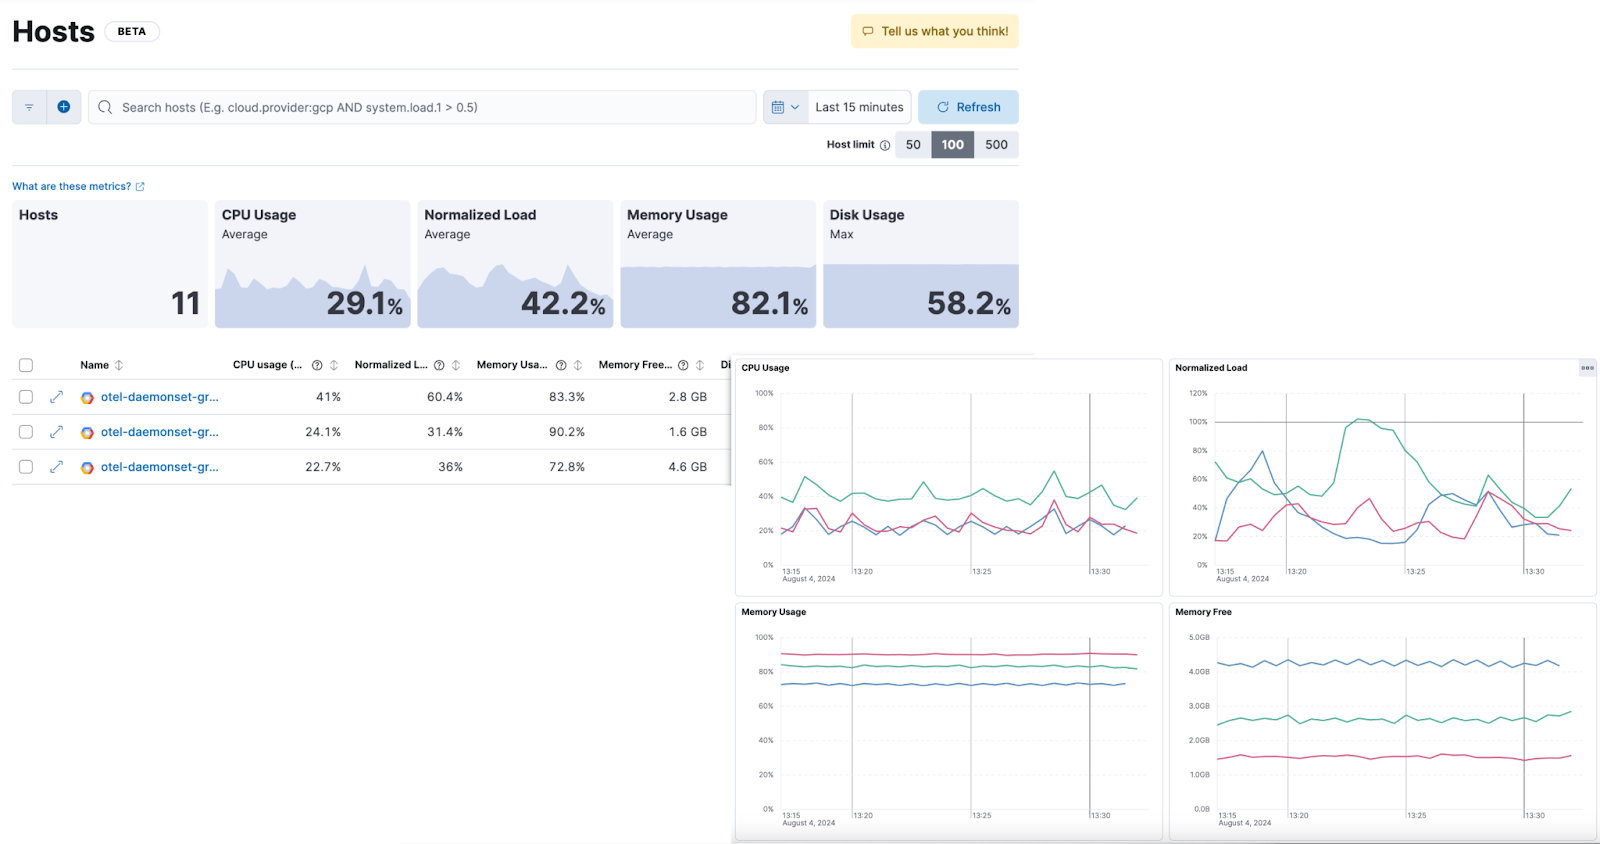Click the add filter plus icon
The image size is (1600, 844).
pyautogui.click(x=63, y=107)
